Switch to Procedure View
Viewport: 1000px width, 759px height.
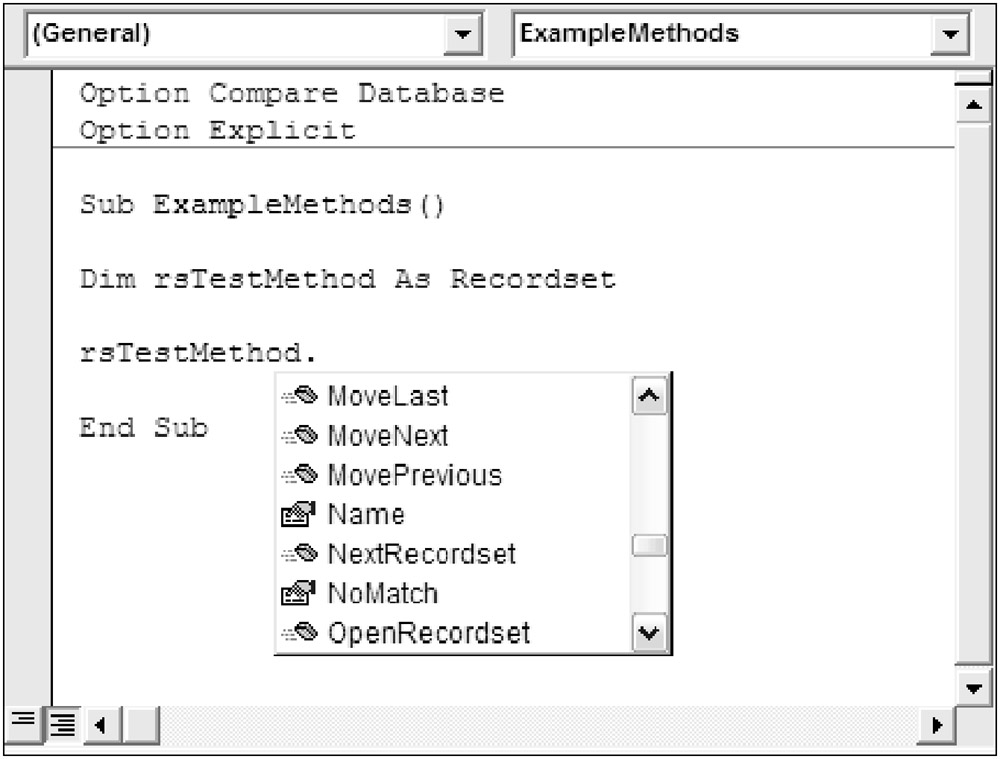coord(22,721)
